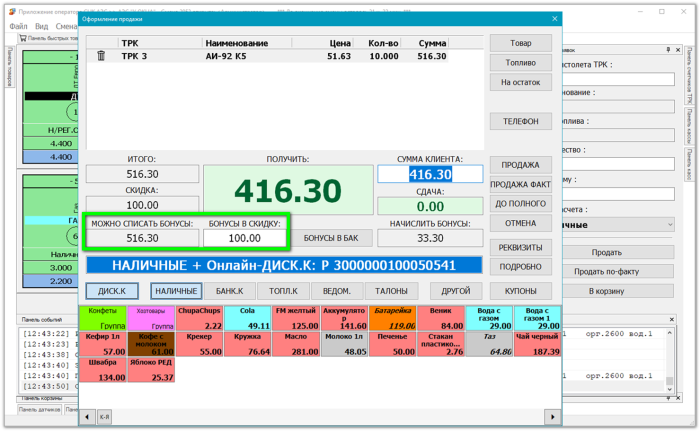Image resolution: width=700 pixels, height=431 pixels.
Task: Add Кефир 1л product tile
Action: (103, 344)
